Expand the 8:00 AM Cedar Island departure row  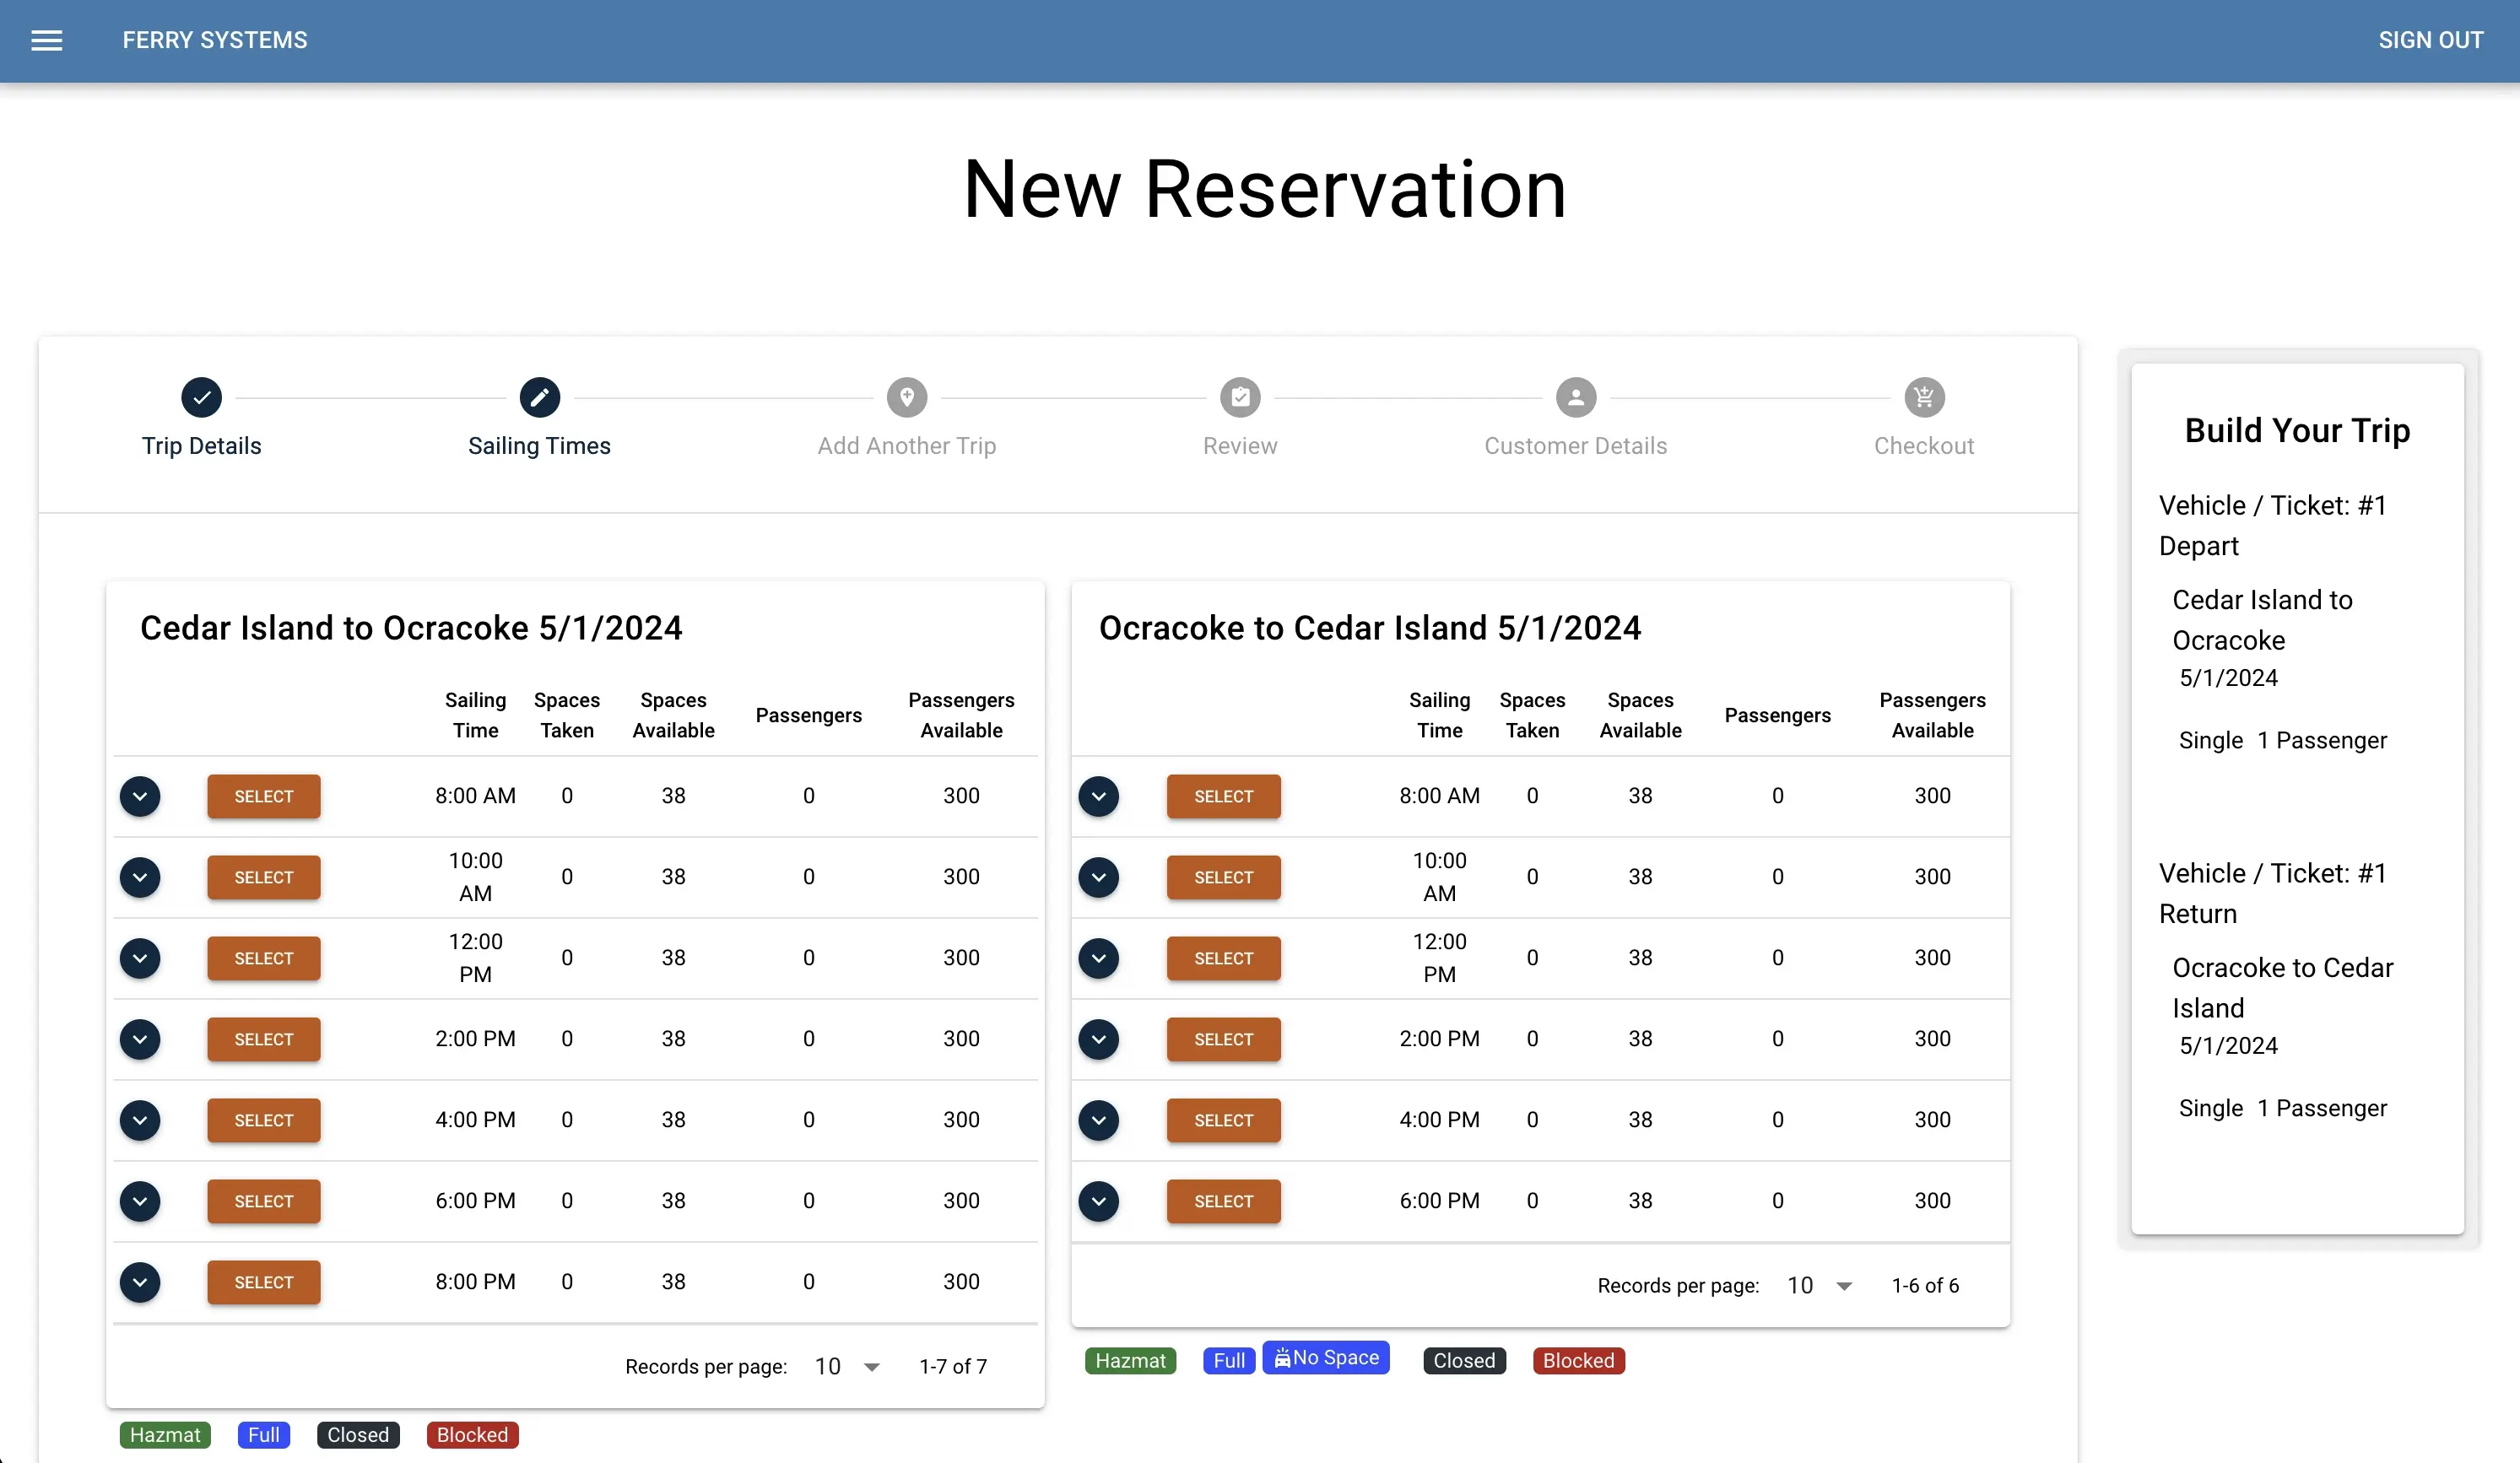pos(140,796)
